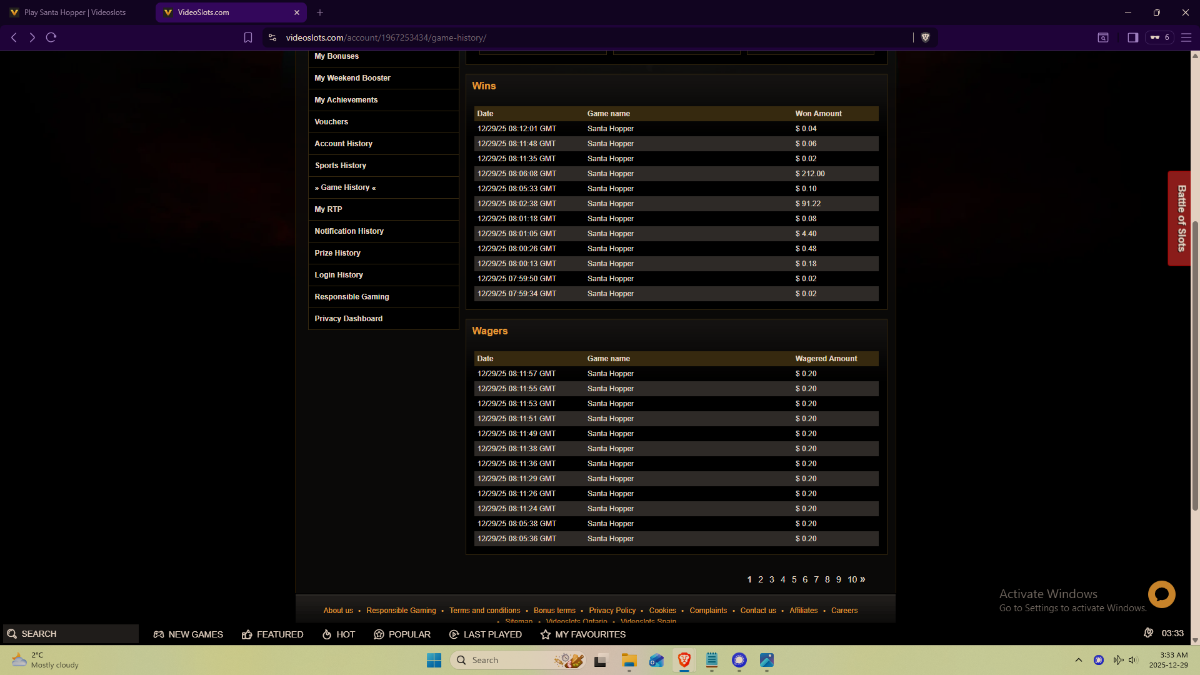Open the Popular games category
The height and width of the screenshot is (675, 1200).
(x=402, y=634)
